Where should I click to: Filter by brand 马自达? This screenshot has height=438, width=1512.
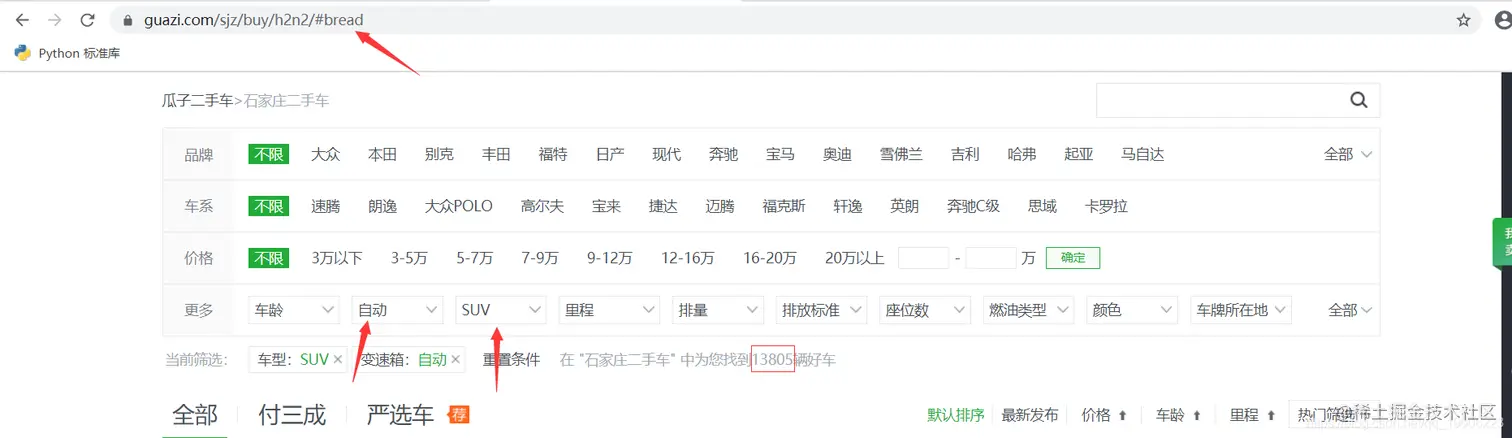(1143, 154)
